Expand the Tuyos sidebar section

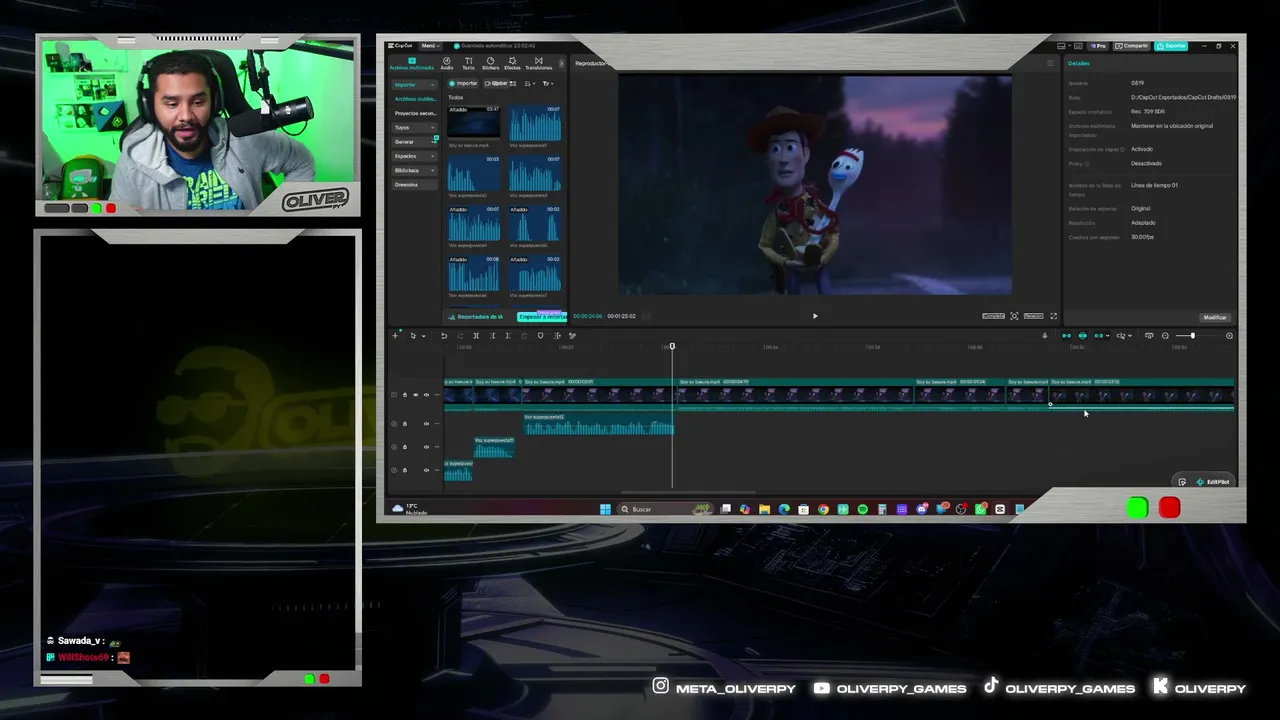(x=414, y=128)
